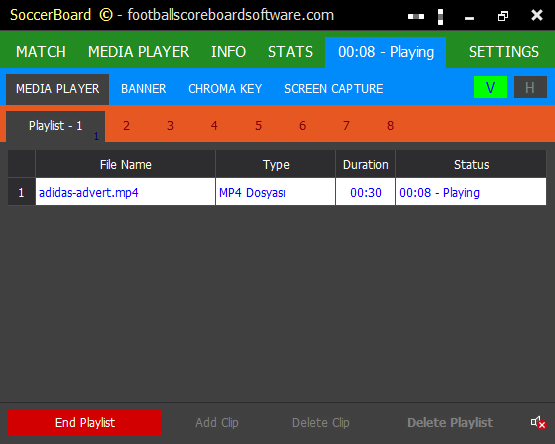Image resolution: width=555 pixels, height=444 pixels.
Task: Minimize the SoccerBoard window
Action: 469,18
